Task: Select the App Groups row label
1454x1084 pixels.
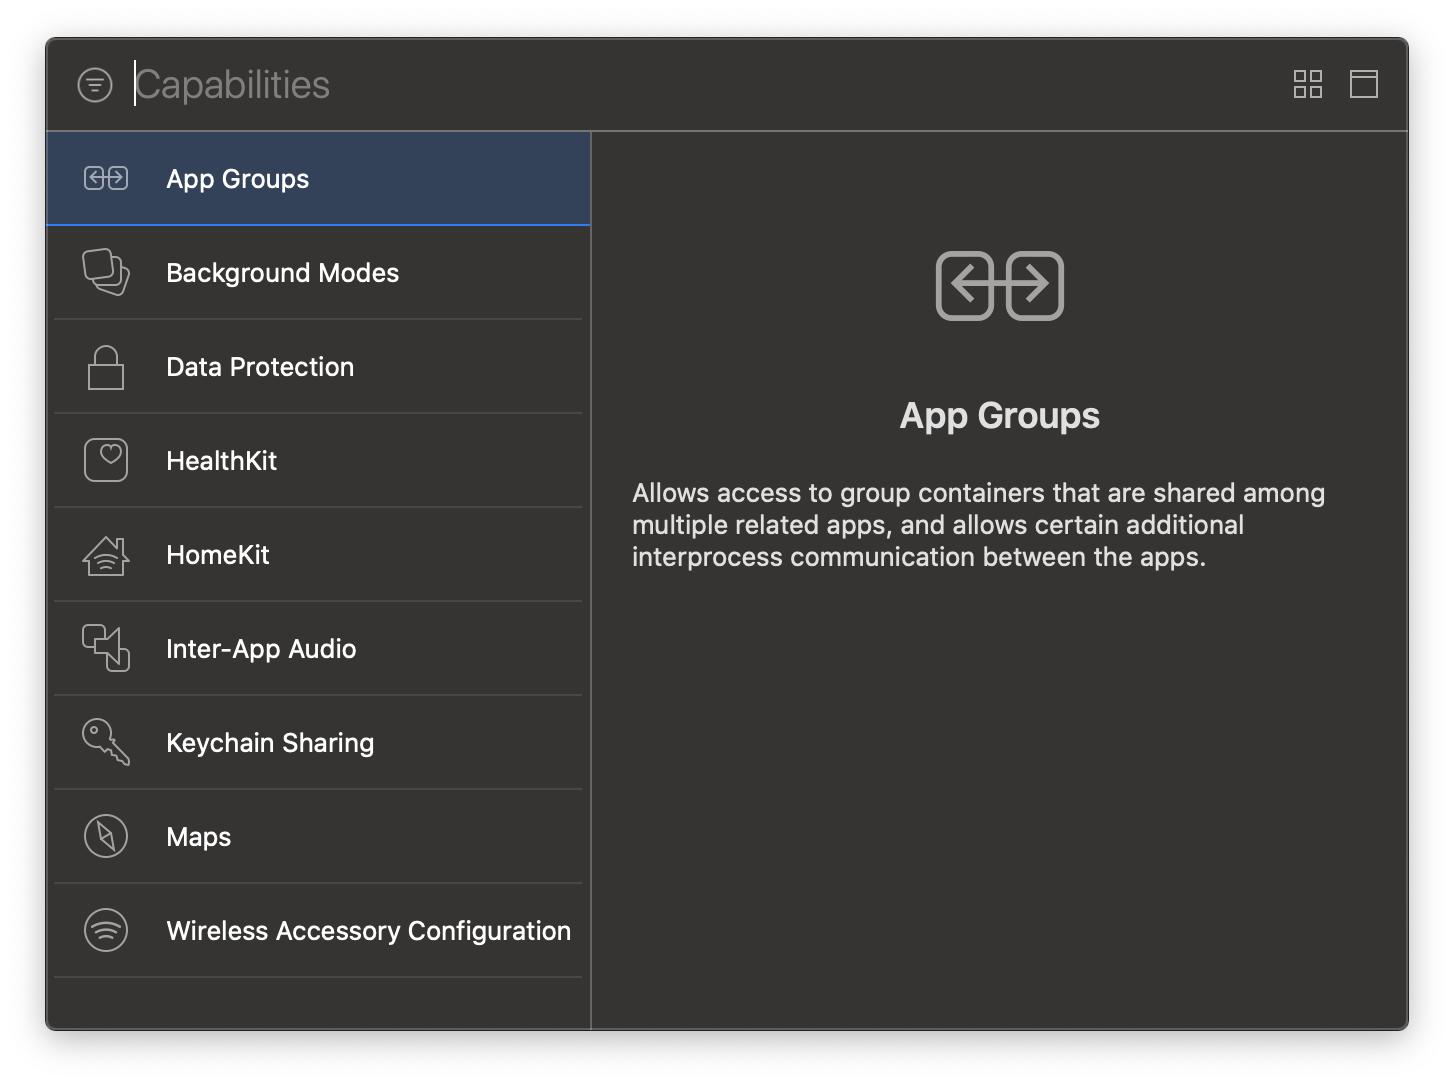Action: (238, 179)
